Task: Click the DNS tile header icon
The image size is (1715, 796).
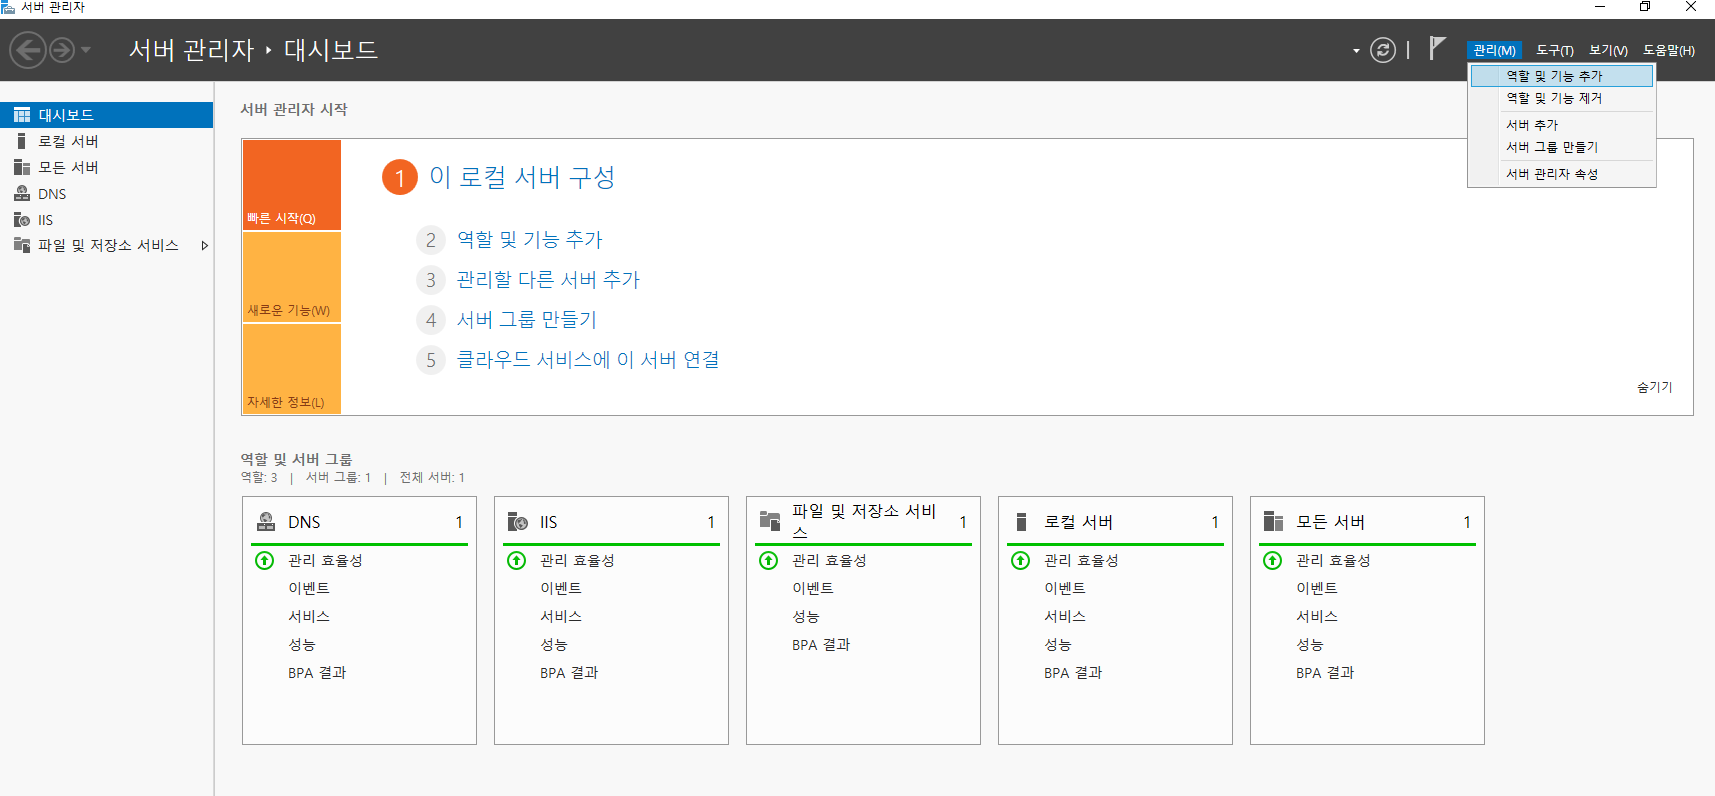Action: tap(266, 522)
